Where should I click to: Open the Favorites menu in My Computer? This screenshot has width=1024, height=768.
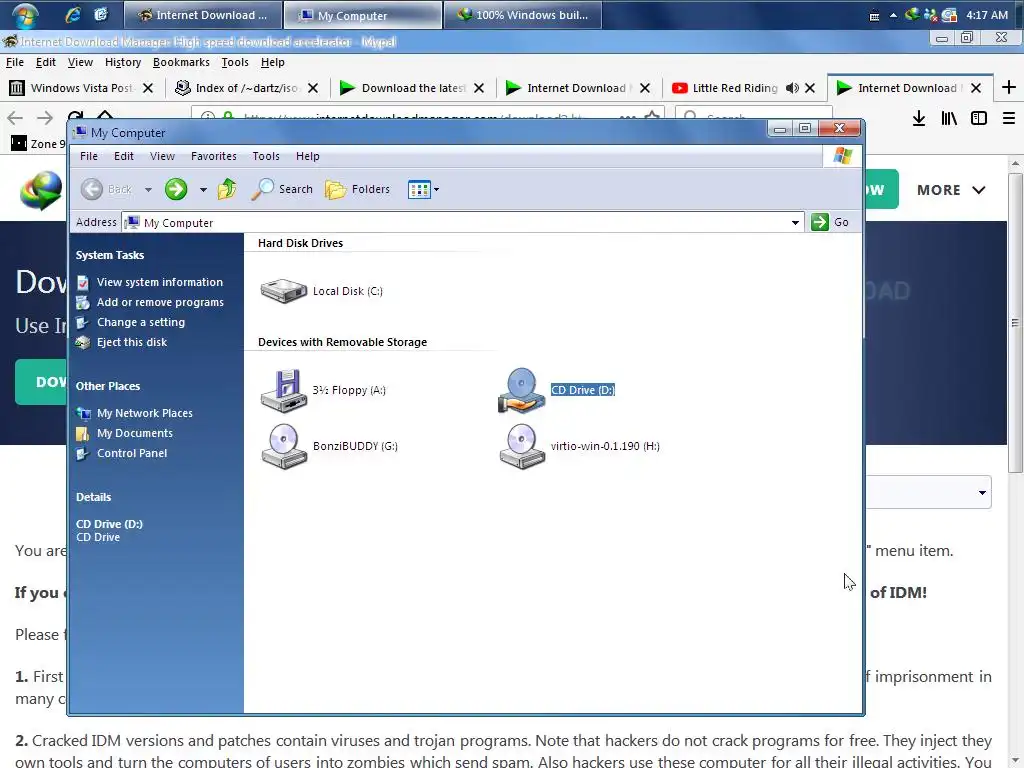click(214, 156)
